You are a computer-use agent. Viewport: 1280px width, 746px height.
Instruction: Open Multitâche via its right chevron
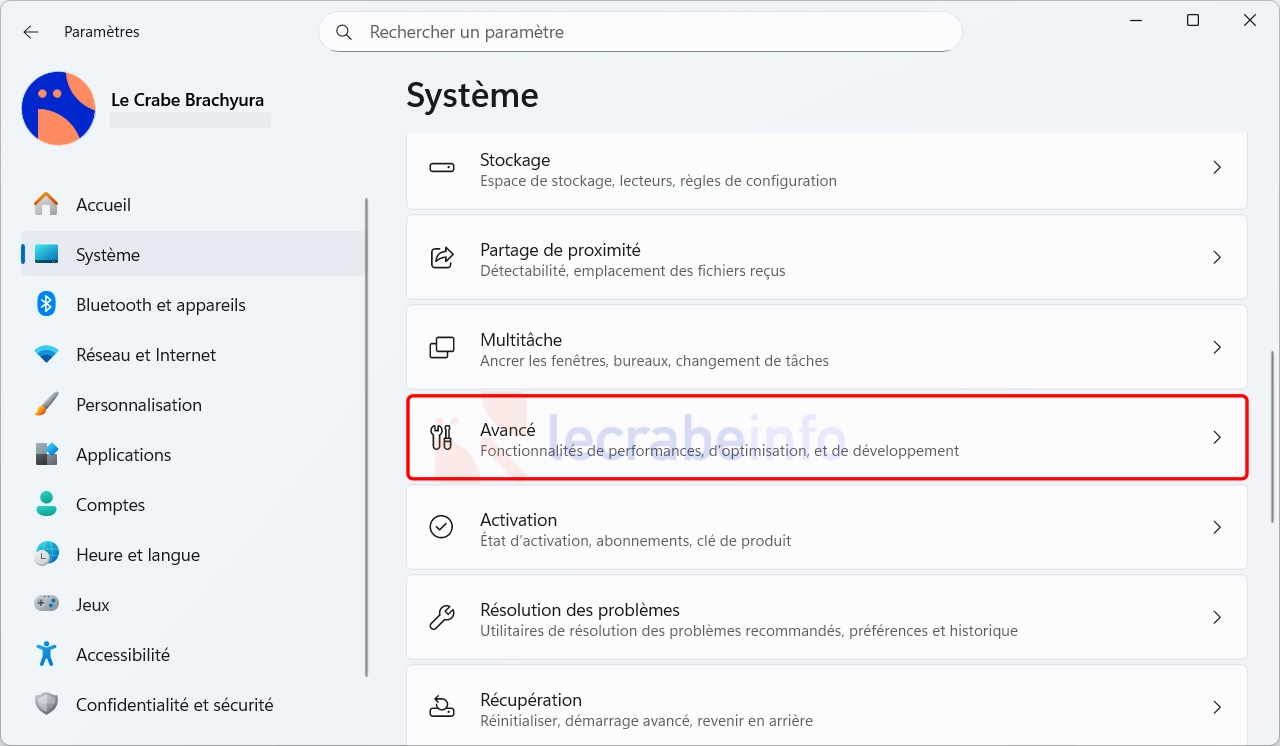[1217, 348]
